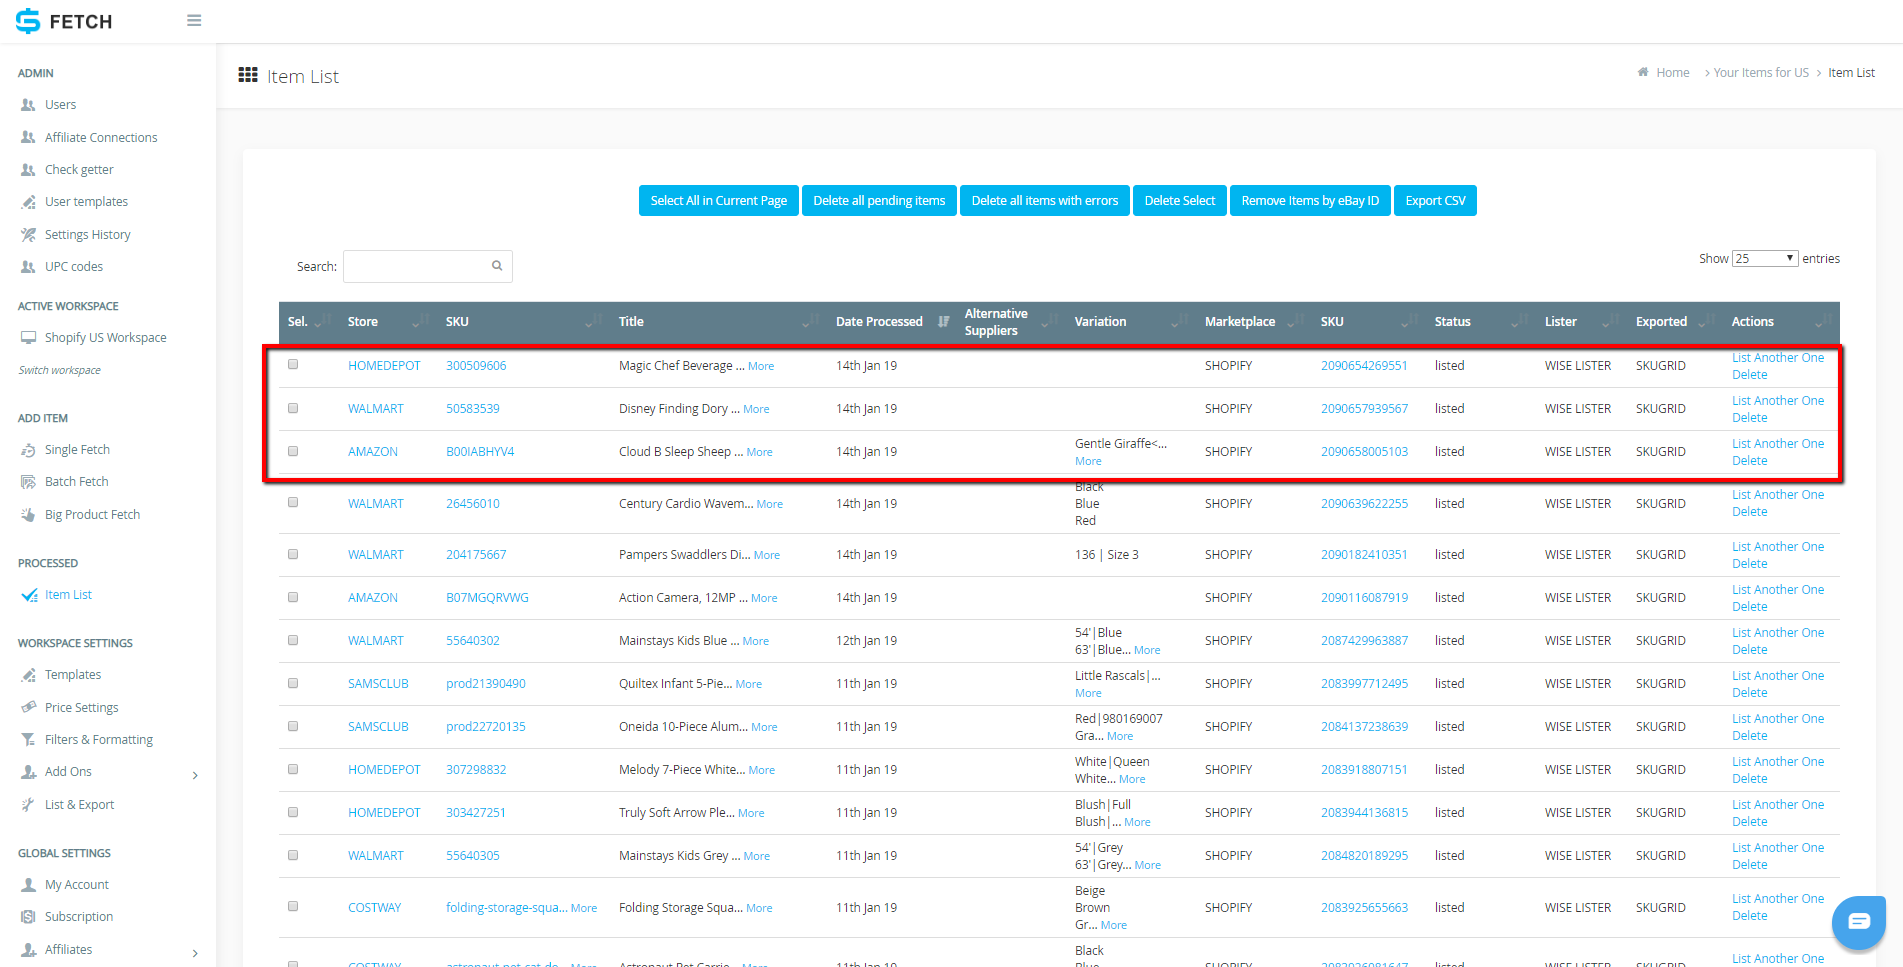This screenshot has height=967, width=1903.
Task: Sort by Store column header
Action: click(386, 322)
